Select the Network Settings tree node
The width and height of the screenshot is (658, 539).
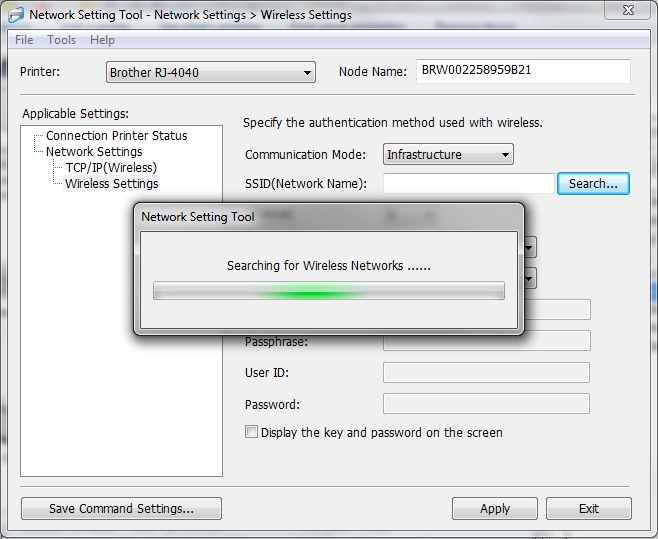pyautogui.click(x=94, y=152)
